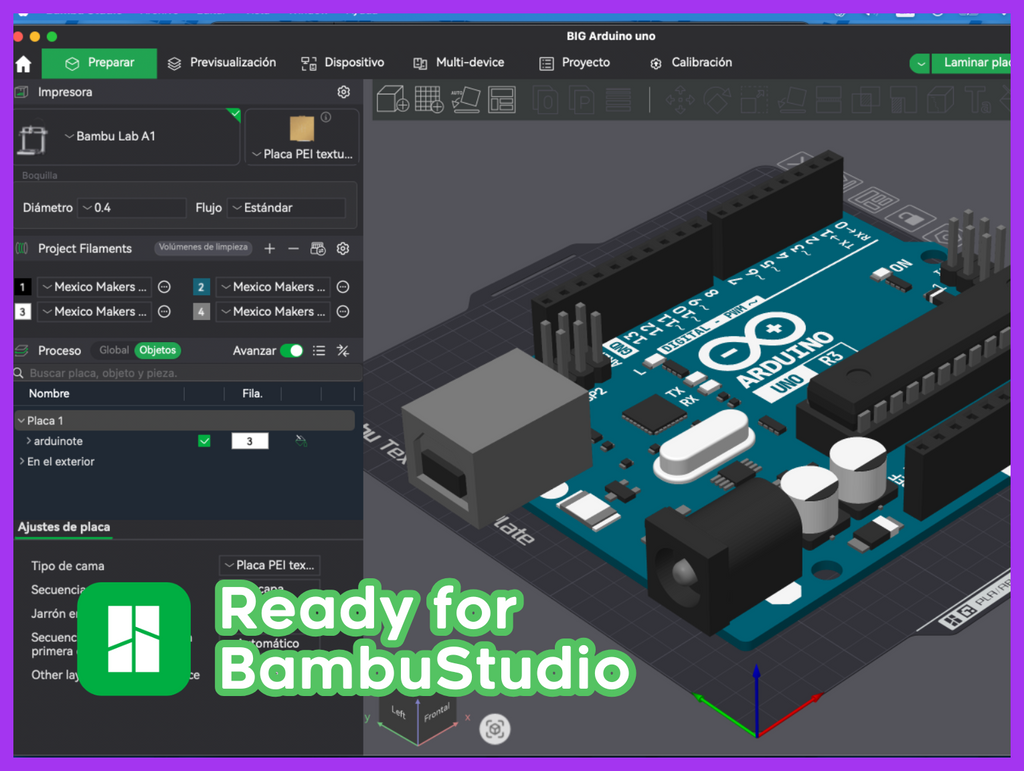Click filament 4 color swatch

(201, 311)
